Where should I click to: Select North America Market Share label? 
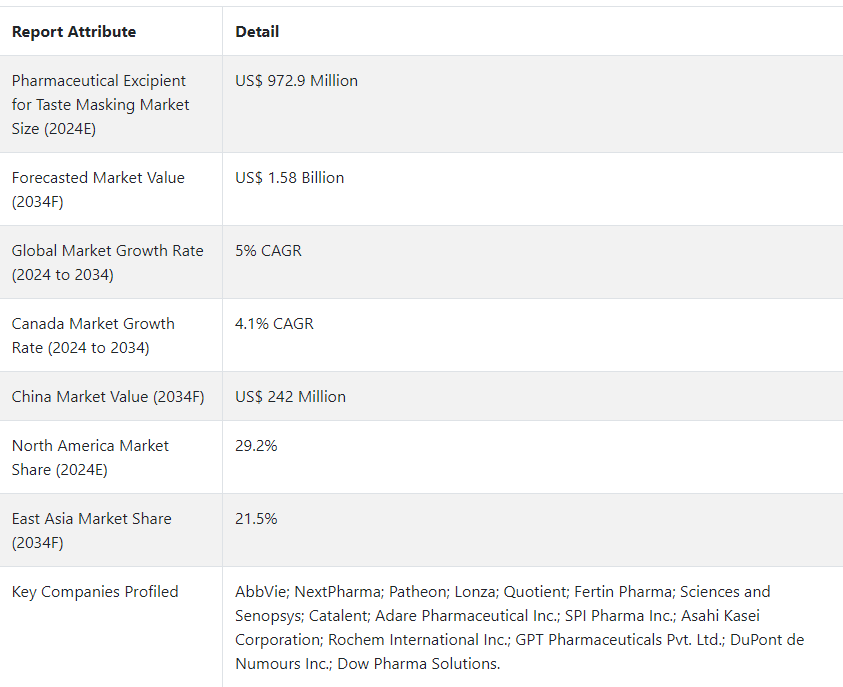tap(90, 458)
